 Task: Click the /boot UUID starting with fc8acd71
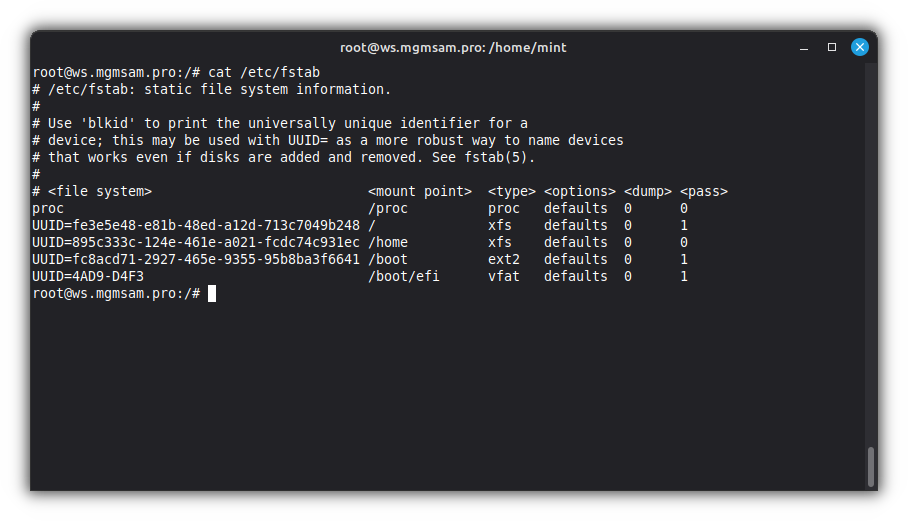[196, 259]
